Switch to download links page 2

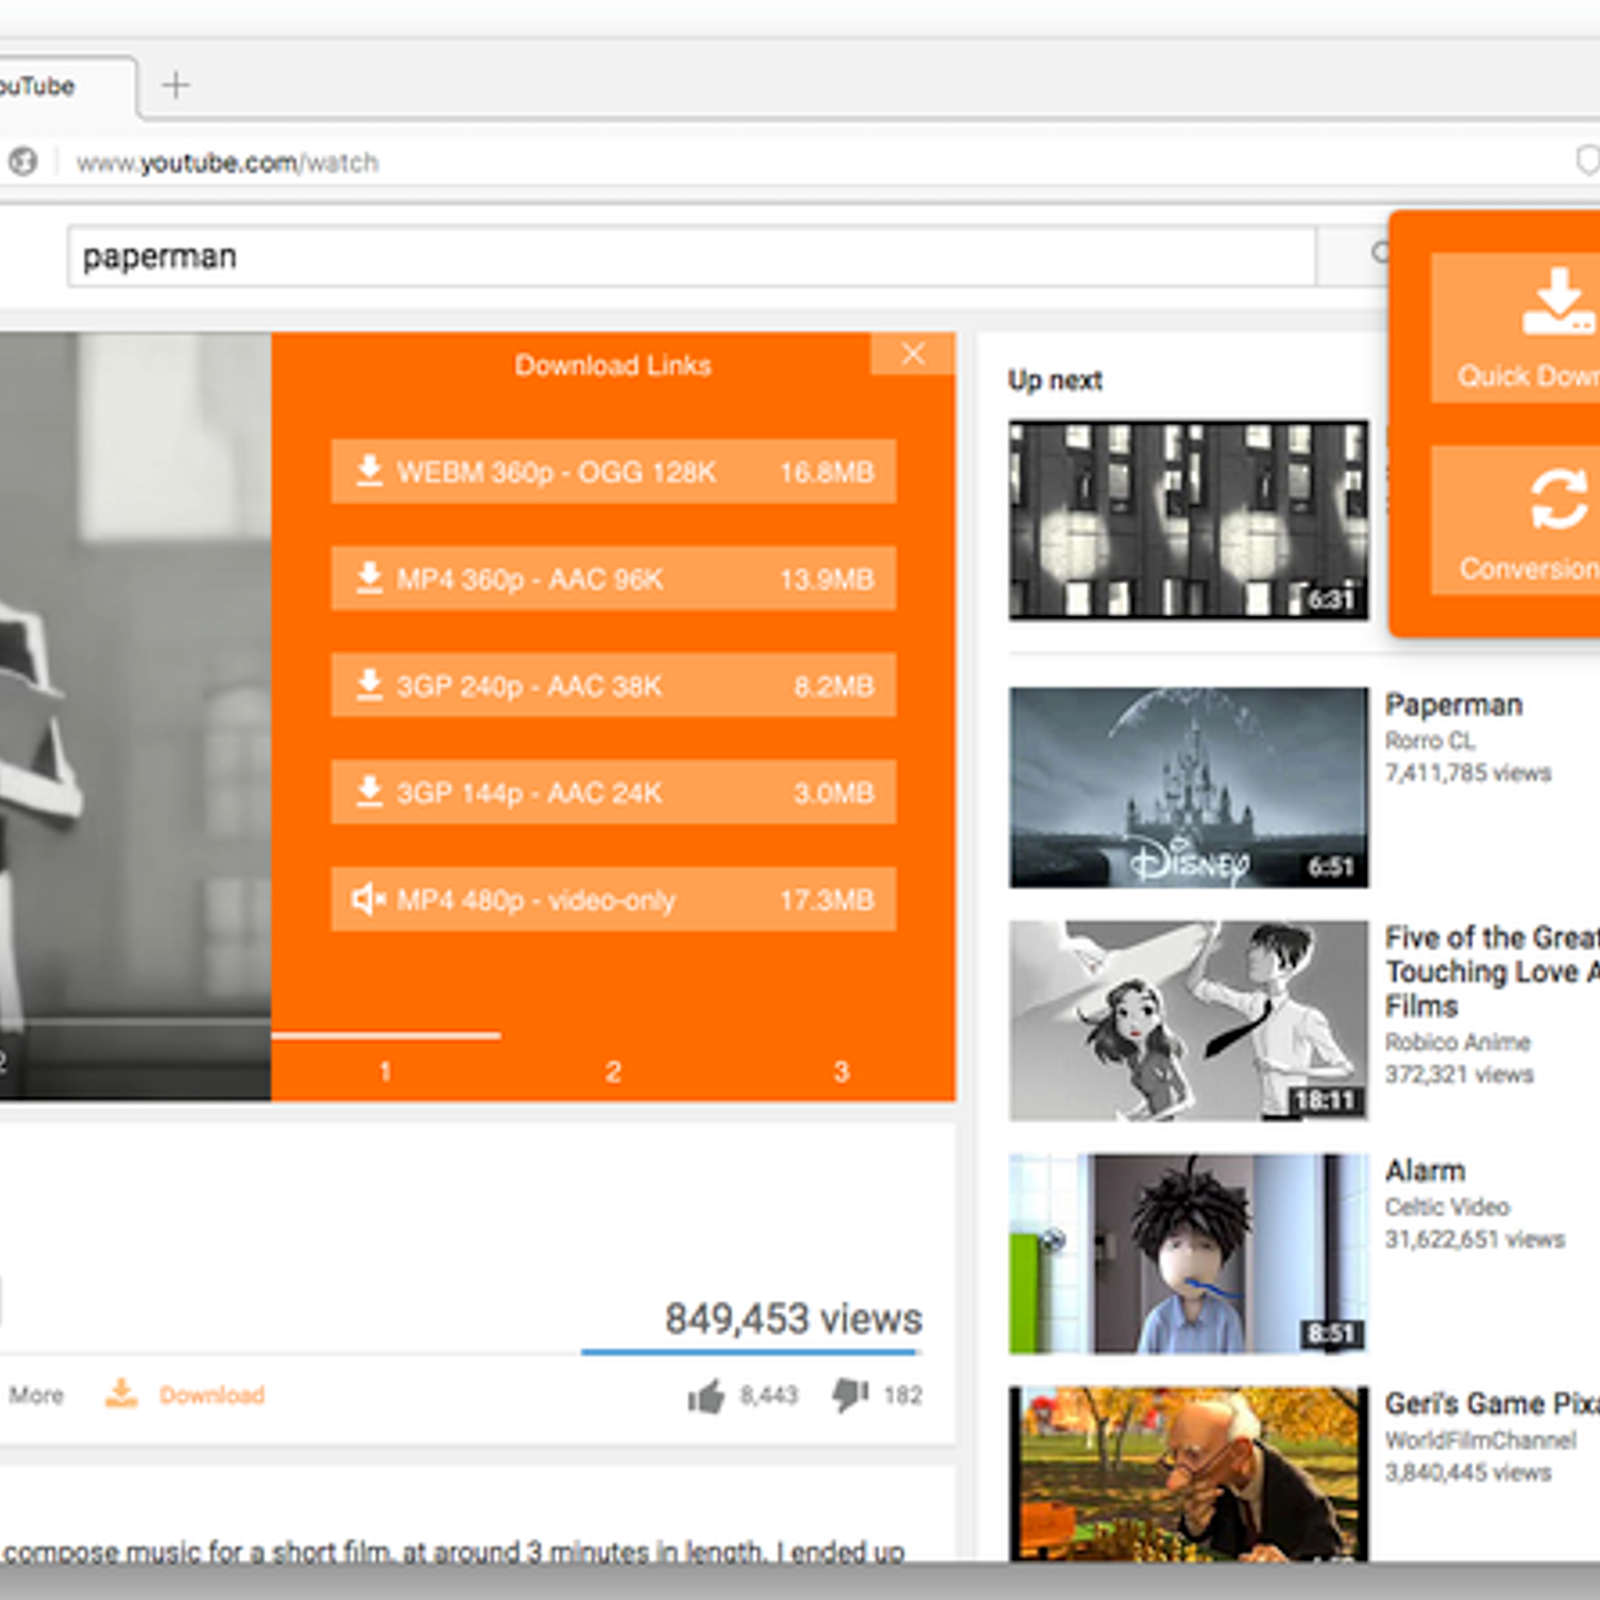(613, 1071)
